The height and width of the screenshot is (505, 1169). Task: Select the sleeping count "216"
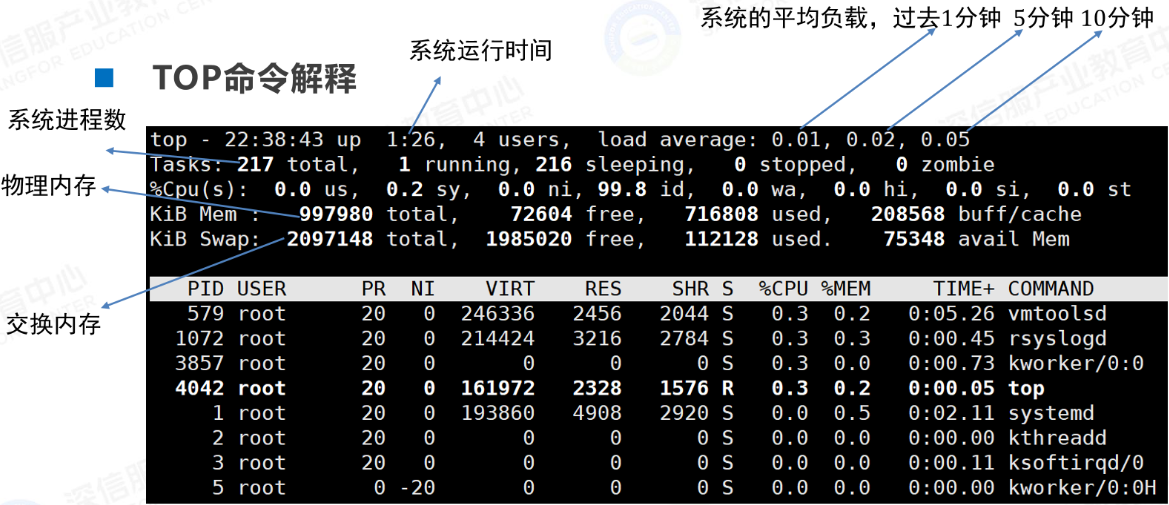[x=555, y=165]
